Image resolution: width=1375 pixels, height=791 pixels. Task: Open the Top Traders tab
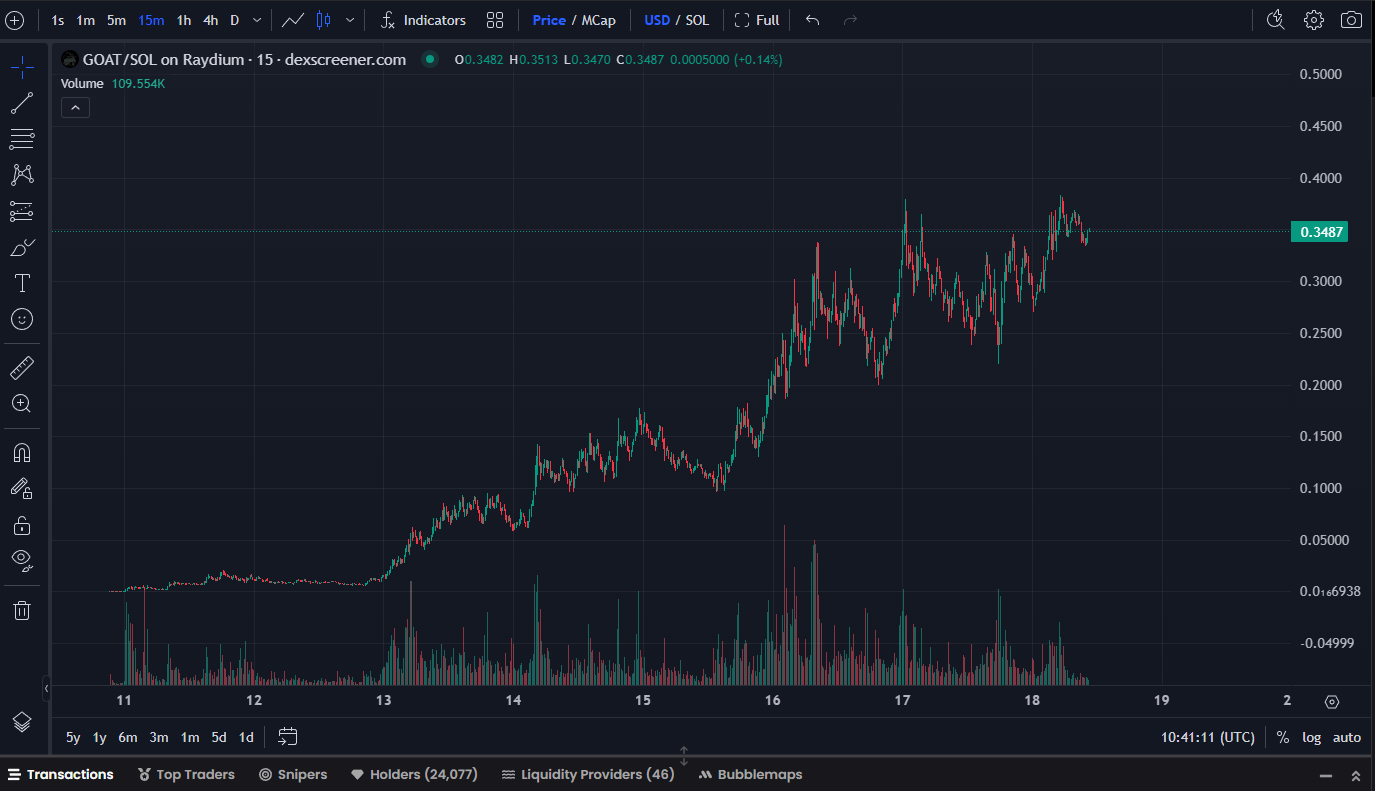187,775
